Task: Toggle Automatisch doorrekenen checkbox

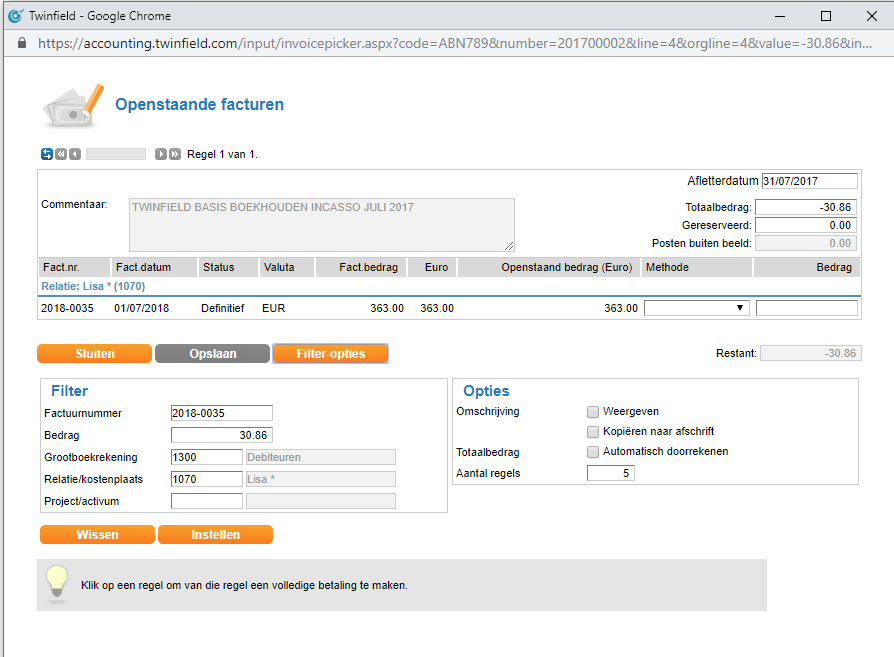Action: [593, 451]
